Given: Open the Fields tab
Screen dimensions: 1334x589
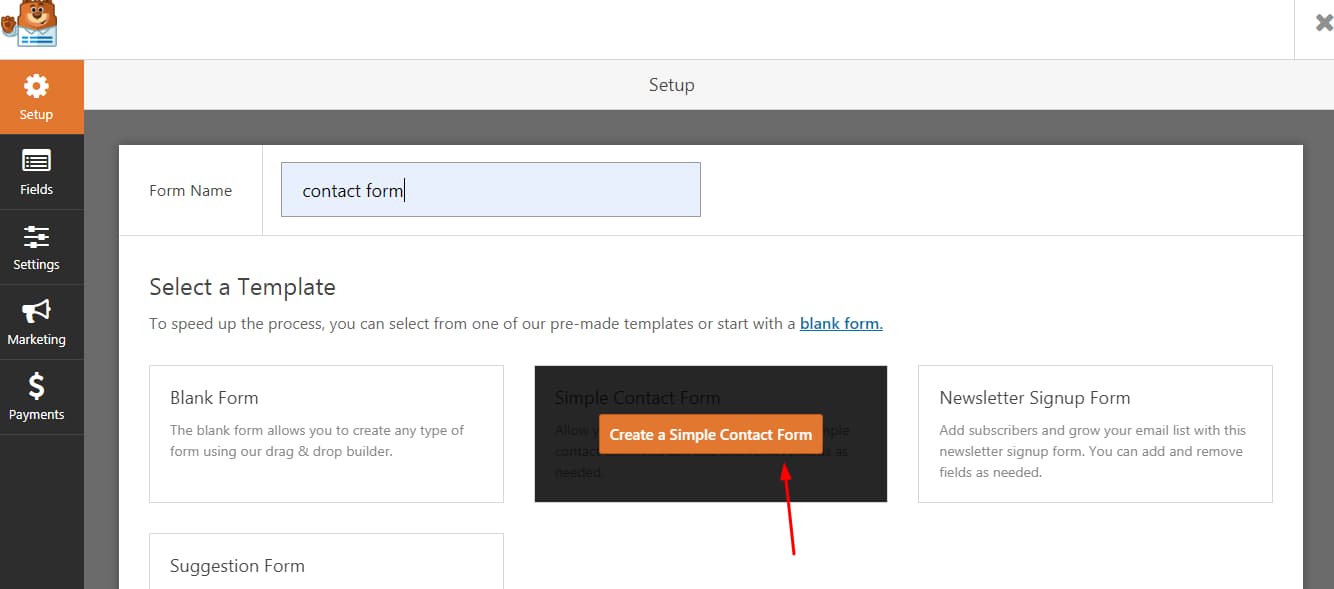Looking at the screenshot, I should tap(41, 172).
